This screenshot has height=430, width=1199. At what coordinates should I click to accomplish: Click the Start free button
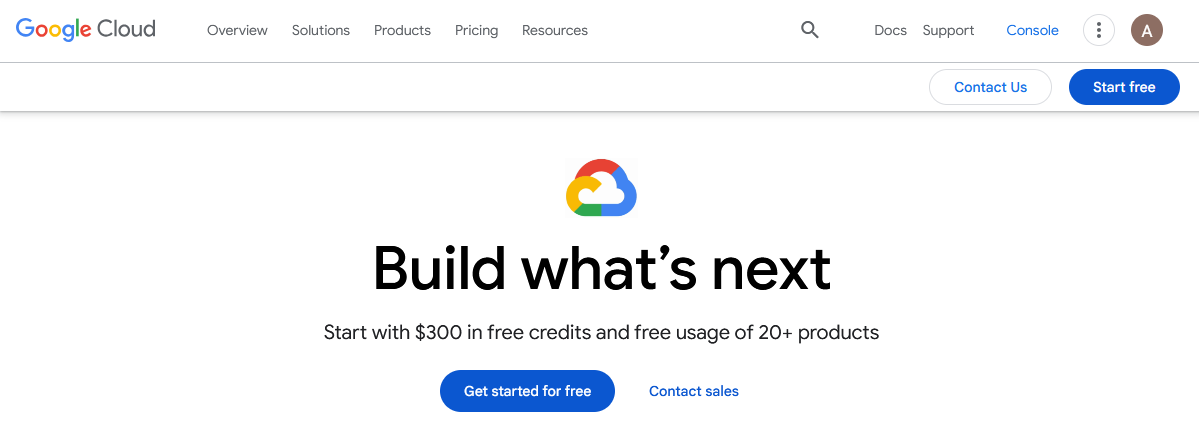(1124, 87)
